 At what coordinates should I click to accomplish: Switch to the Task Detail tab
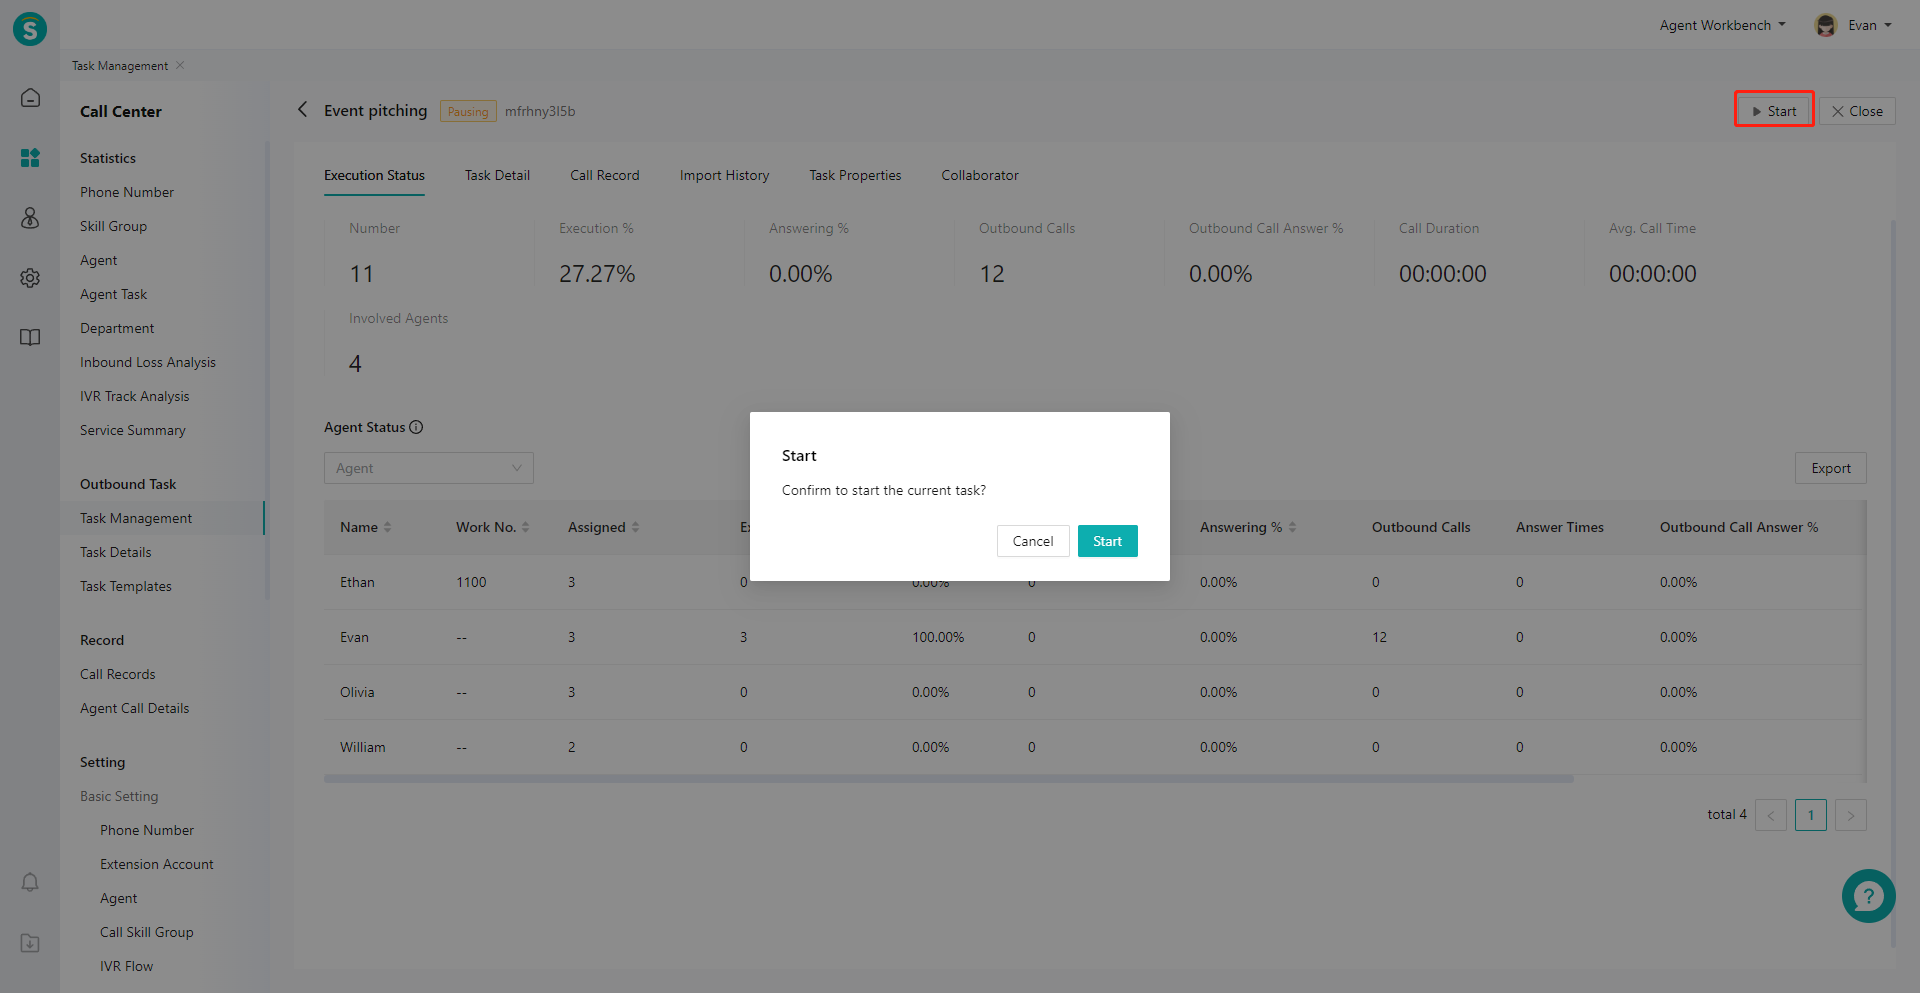[497, 175]
